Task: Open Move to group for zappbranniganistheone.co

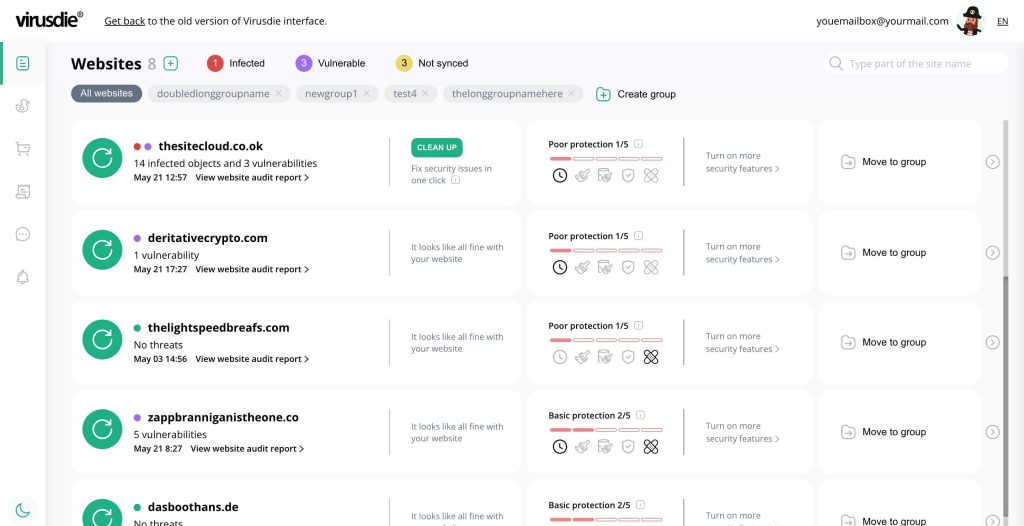Action: click(883, 431)
